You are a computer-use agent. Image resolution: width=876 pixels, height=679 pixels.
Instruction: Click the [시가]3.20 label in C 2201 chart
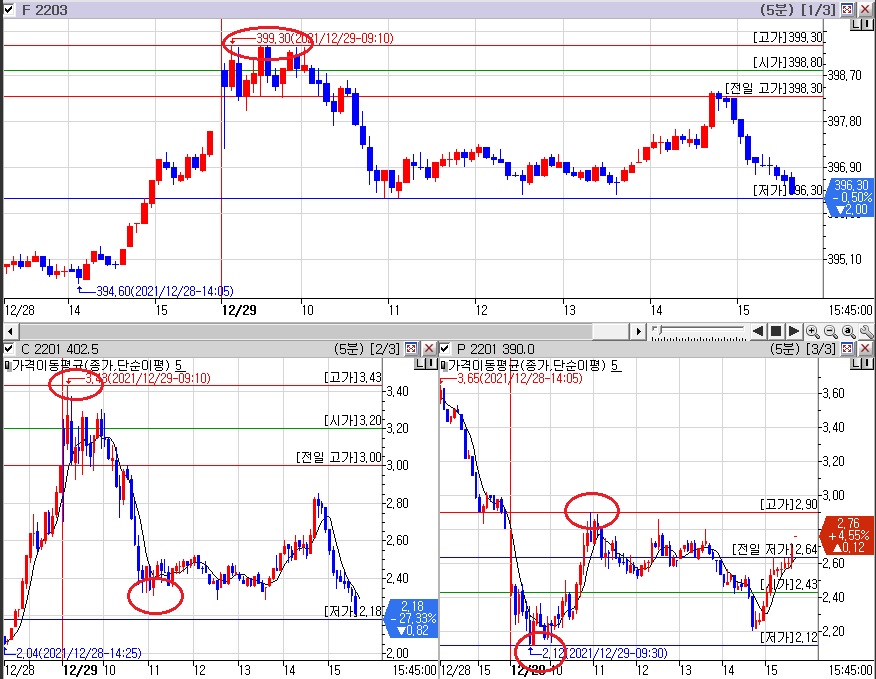(x=353, y=420)
